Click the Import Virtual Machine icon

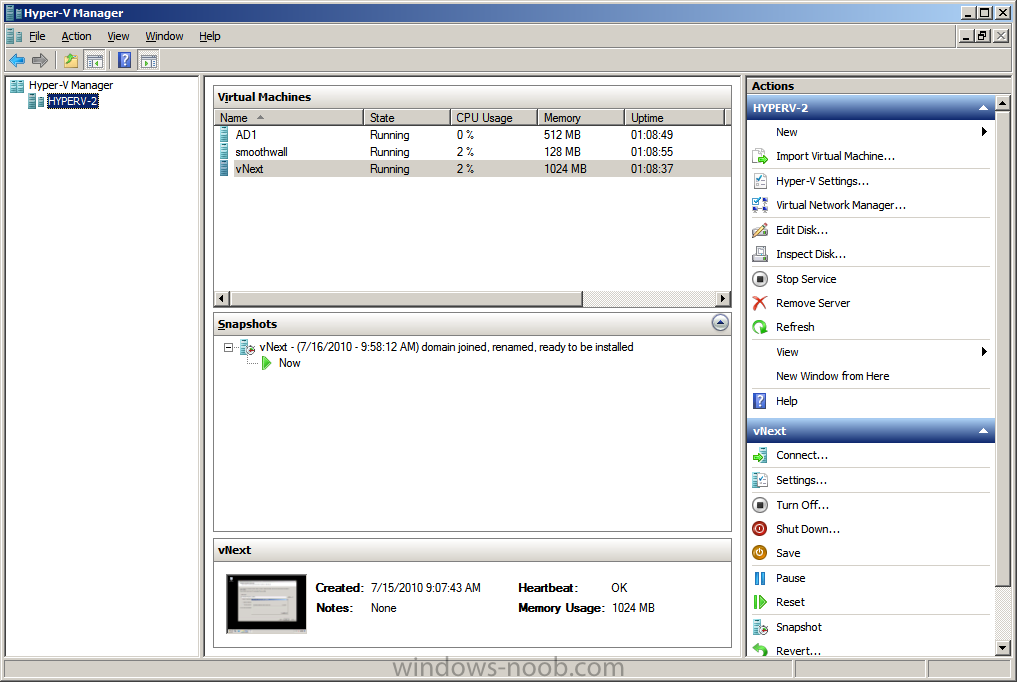pos(760,156)
